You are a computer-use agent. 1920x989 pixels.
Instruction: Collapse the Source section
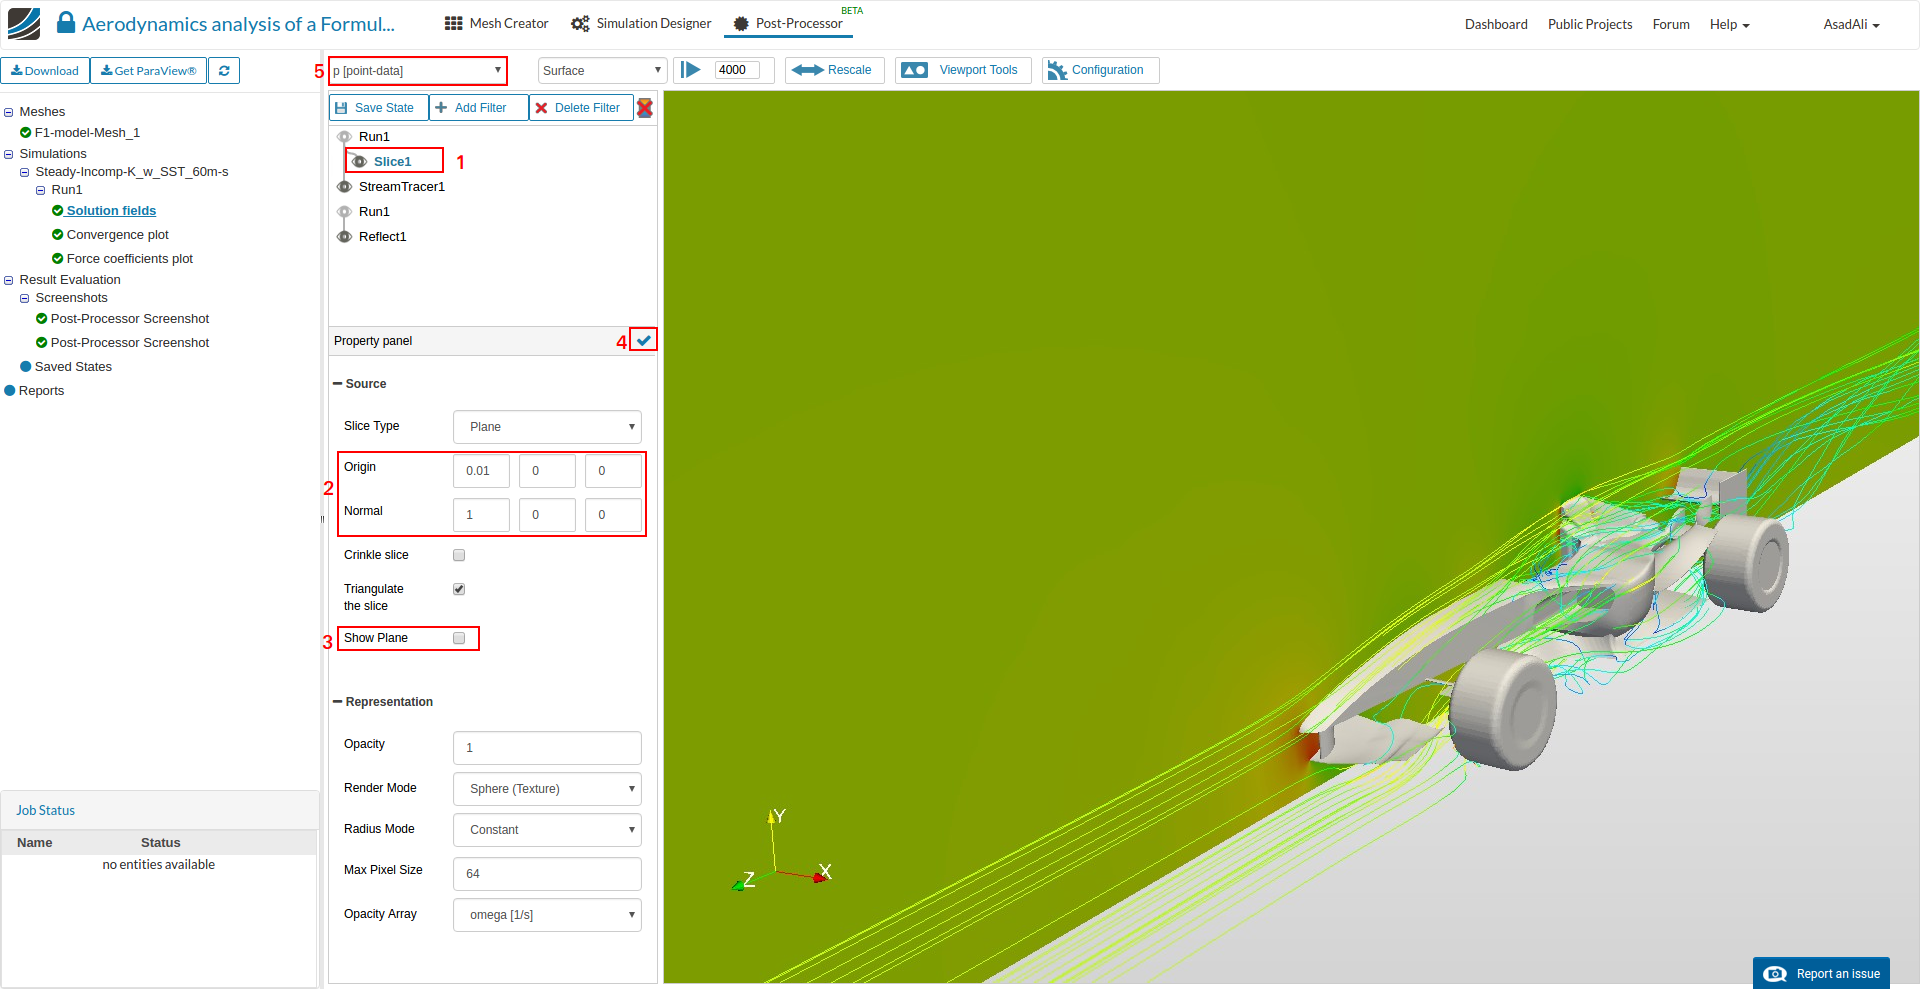point(338,384)
